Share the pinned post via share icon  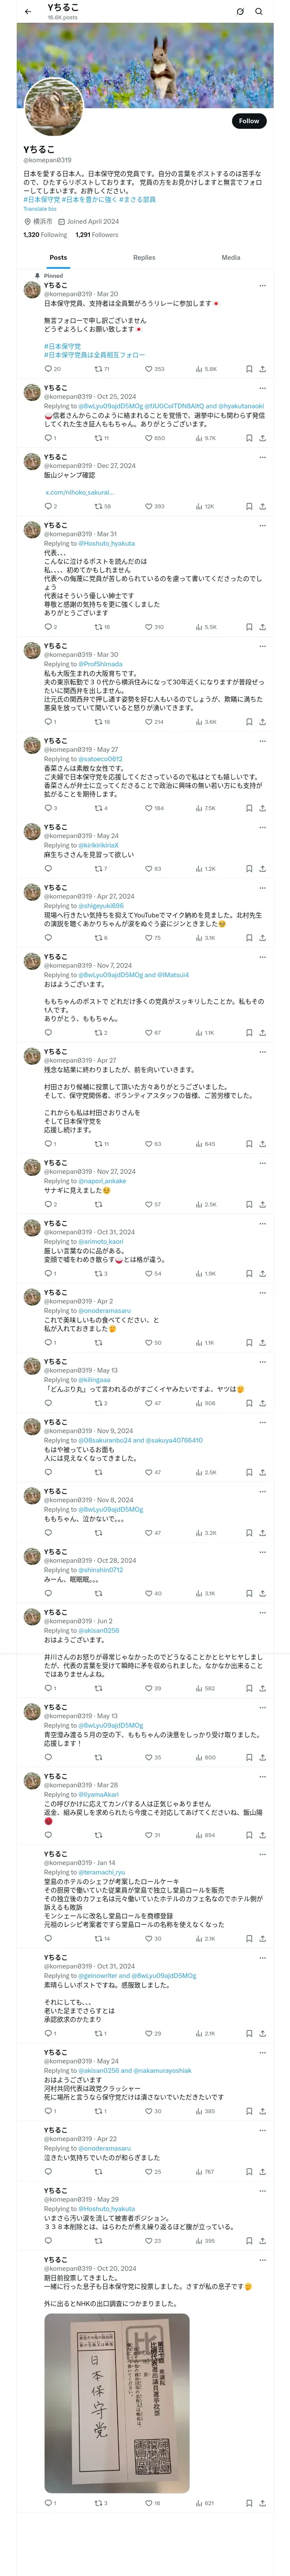pyautogui.click(x=262, y=369)
